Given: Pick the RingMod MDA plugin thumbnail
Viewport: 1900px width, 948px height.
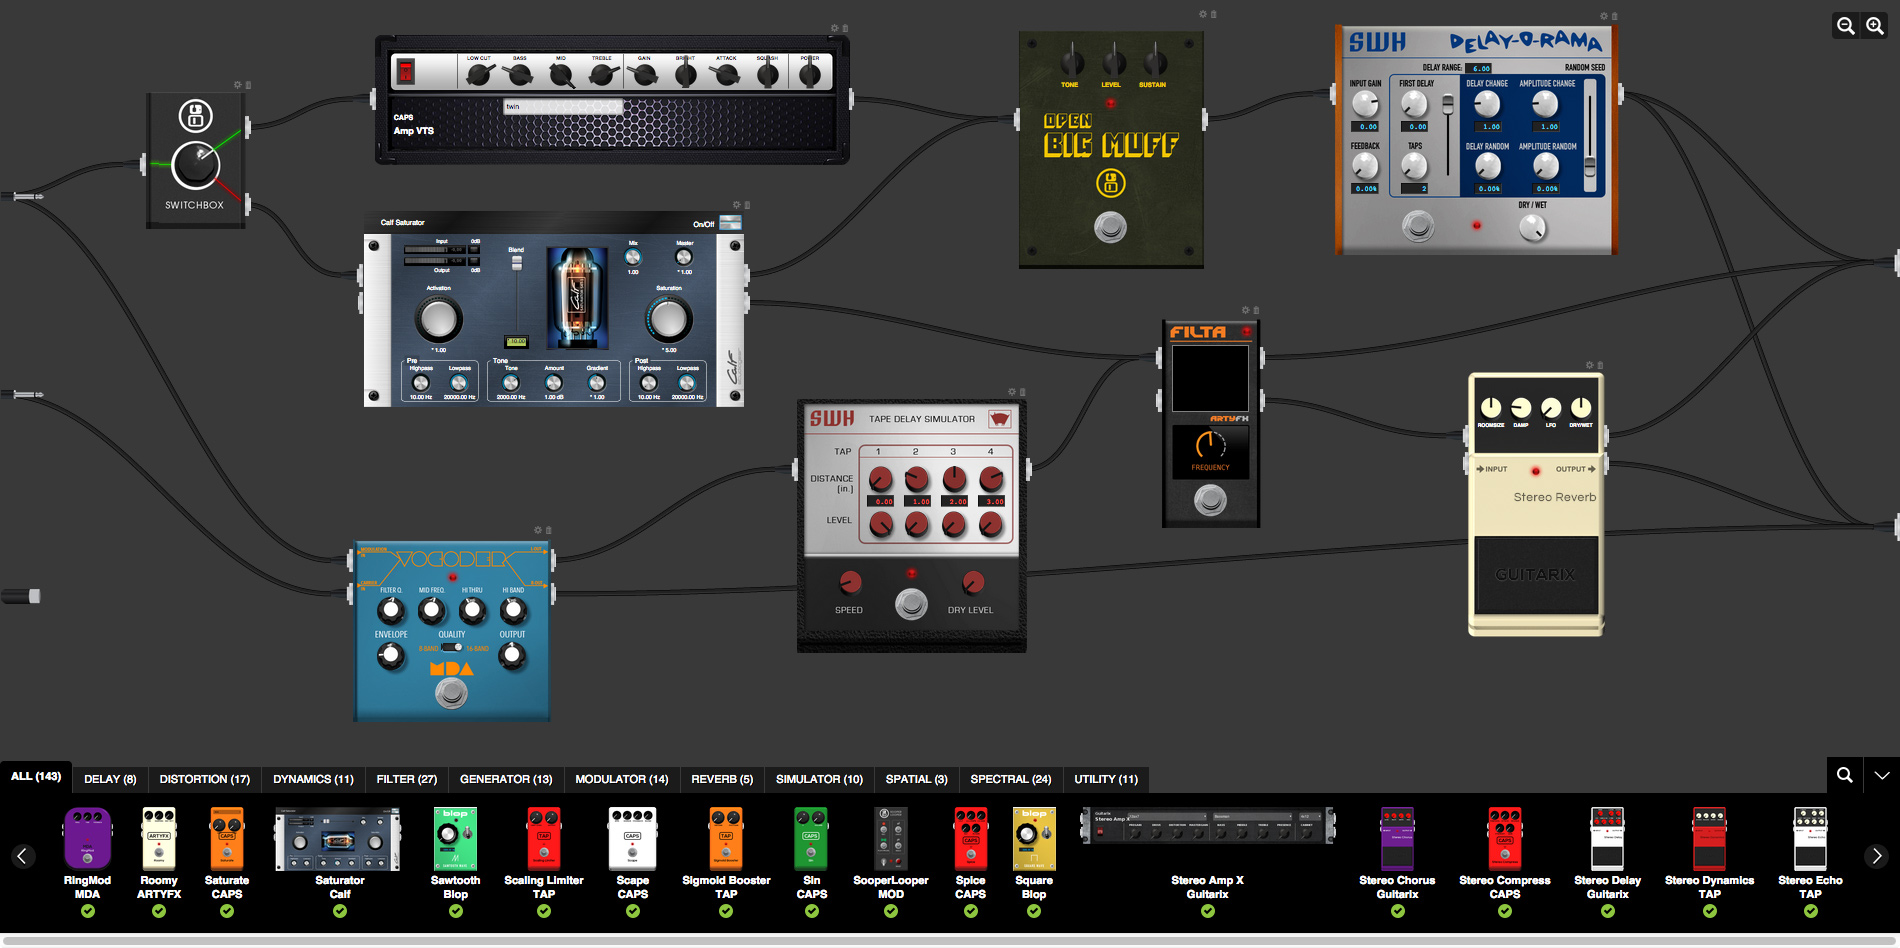Looking at the screenshot, I should pyautogui.click(x=87, y=839).
